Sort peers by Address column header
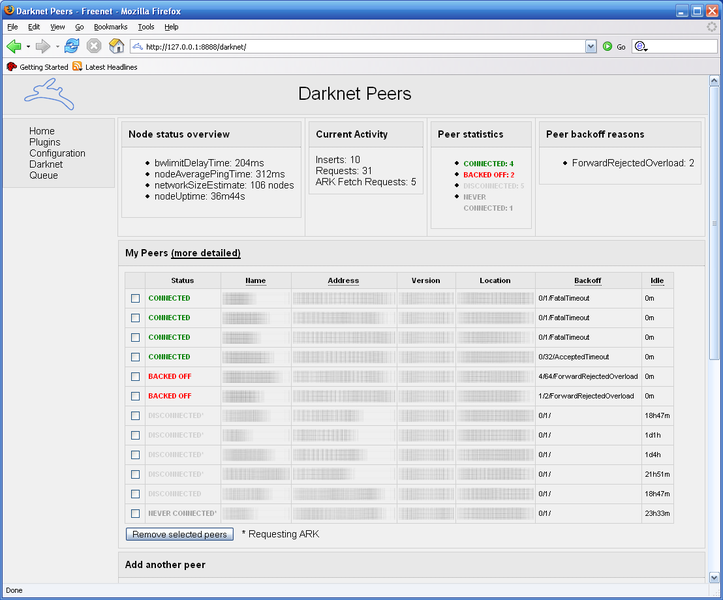Viewport: 723px width, 600px height. point(344,280)
